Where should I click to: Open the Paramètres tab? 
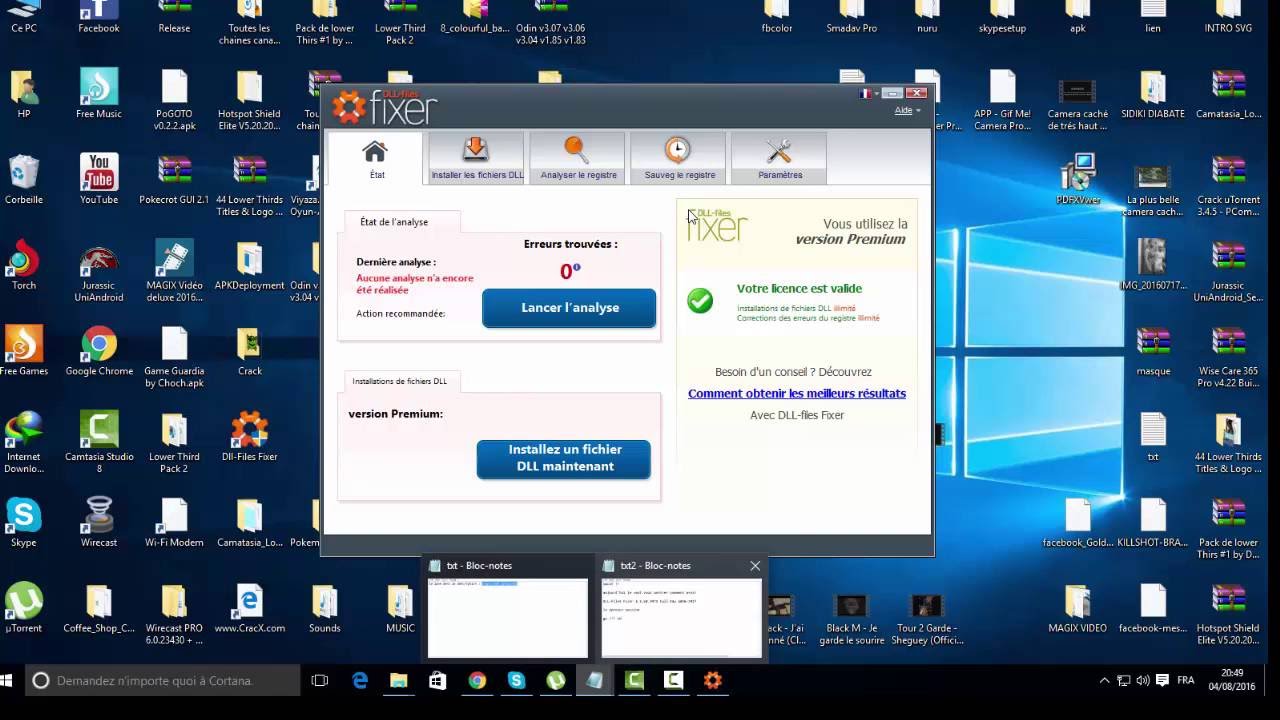[x=780, y=158]
